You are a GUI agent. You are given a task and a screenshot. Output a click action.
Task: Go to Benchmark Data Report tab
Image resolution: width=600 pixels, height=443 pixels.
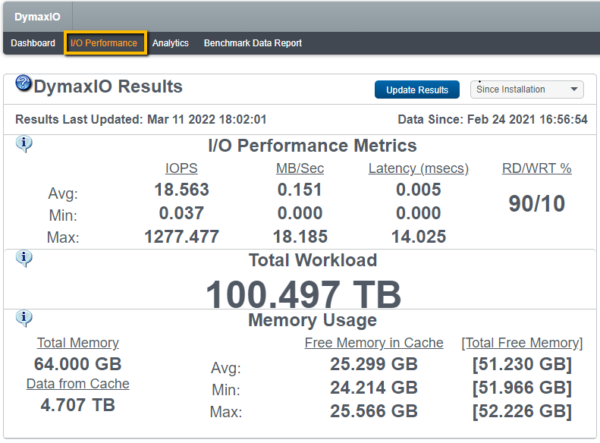click(x=252, y=43)
